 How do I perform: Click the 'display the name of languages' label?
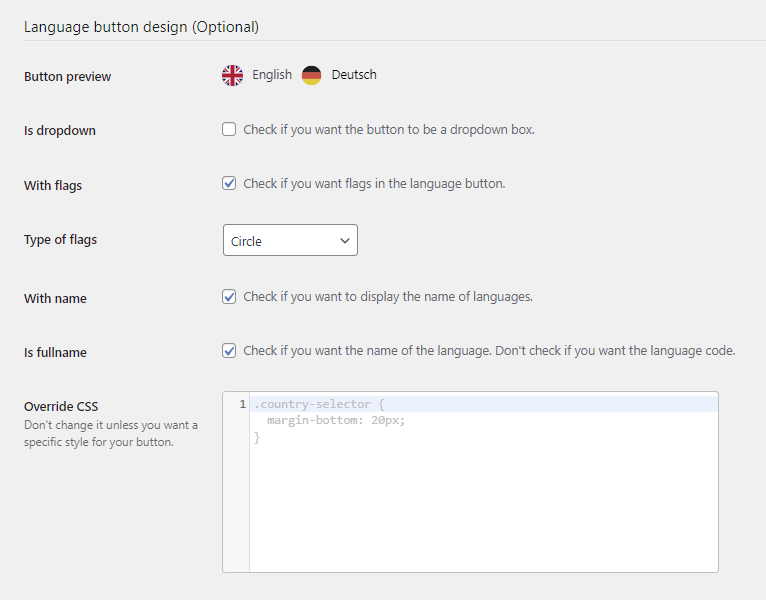coord(388,297)
